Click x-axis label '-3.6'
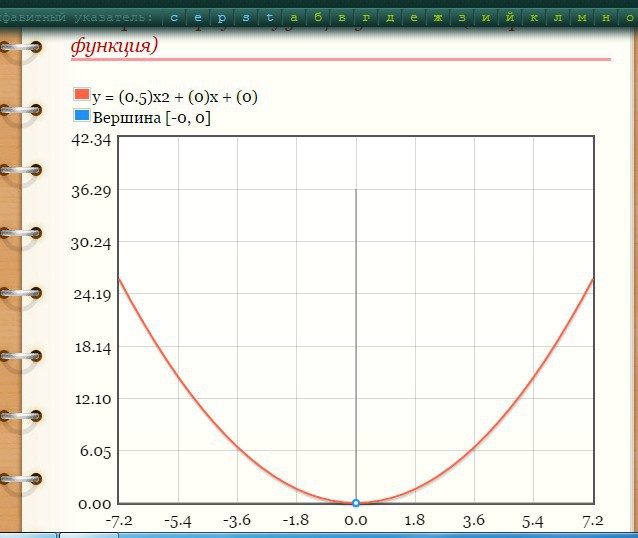Viewport: 638px width, 538px height. [237, 521]
